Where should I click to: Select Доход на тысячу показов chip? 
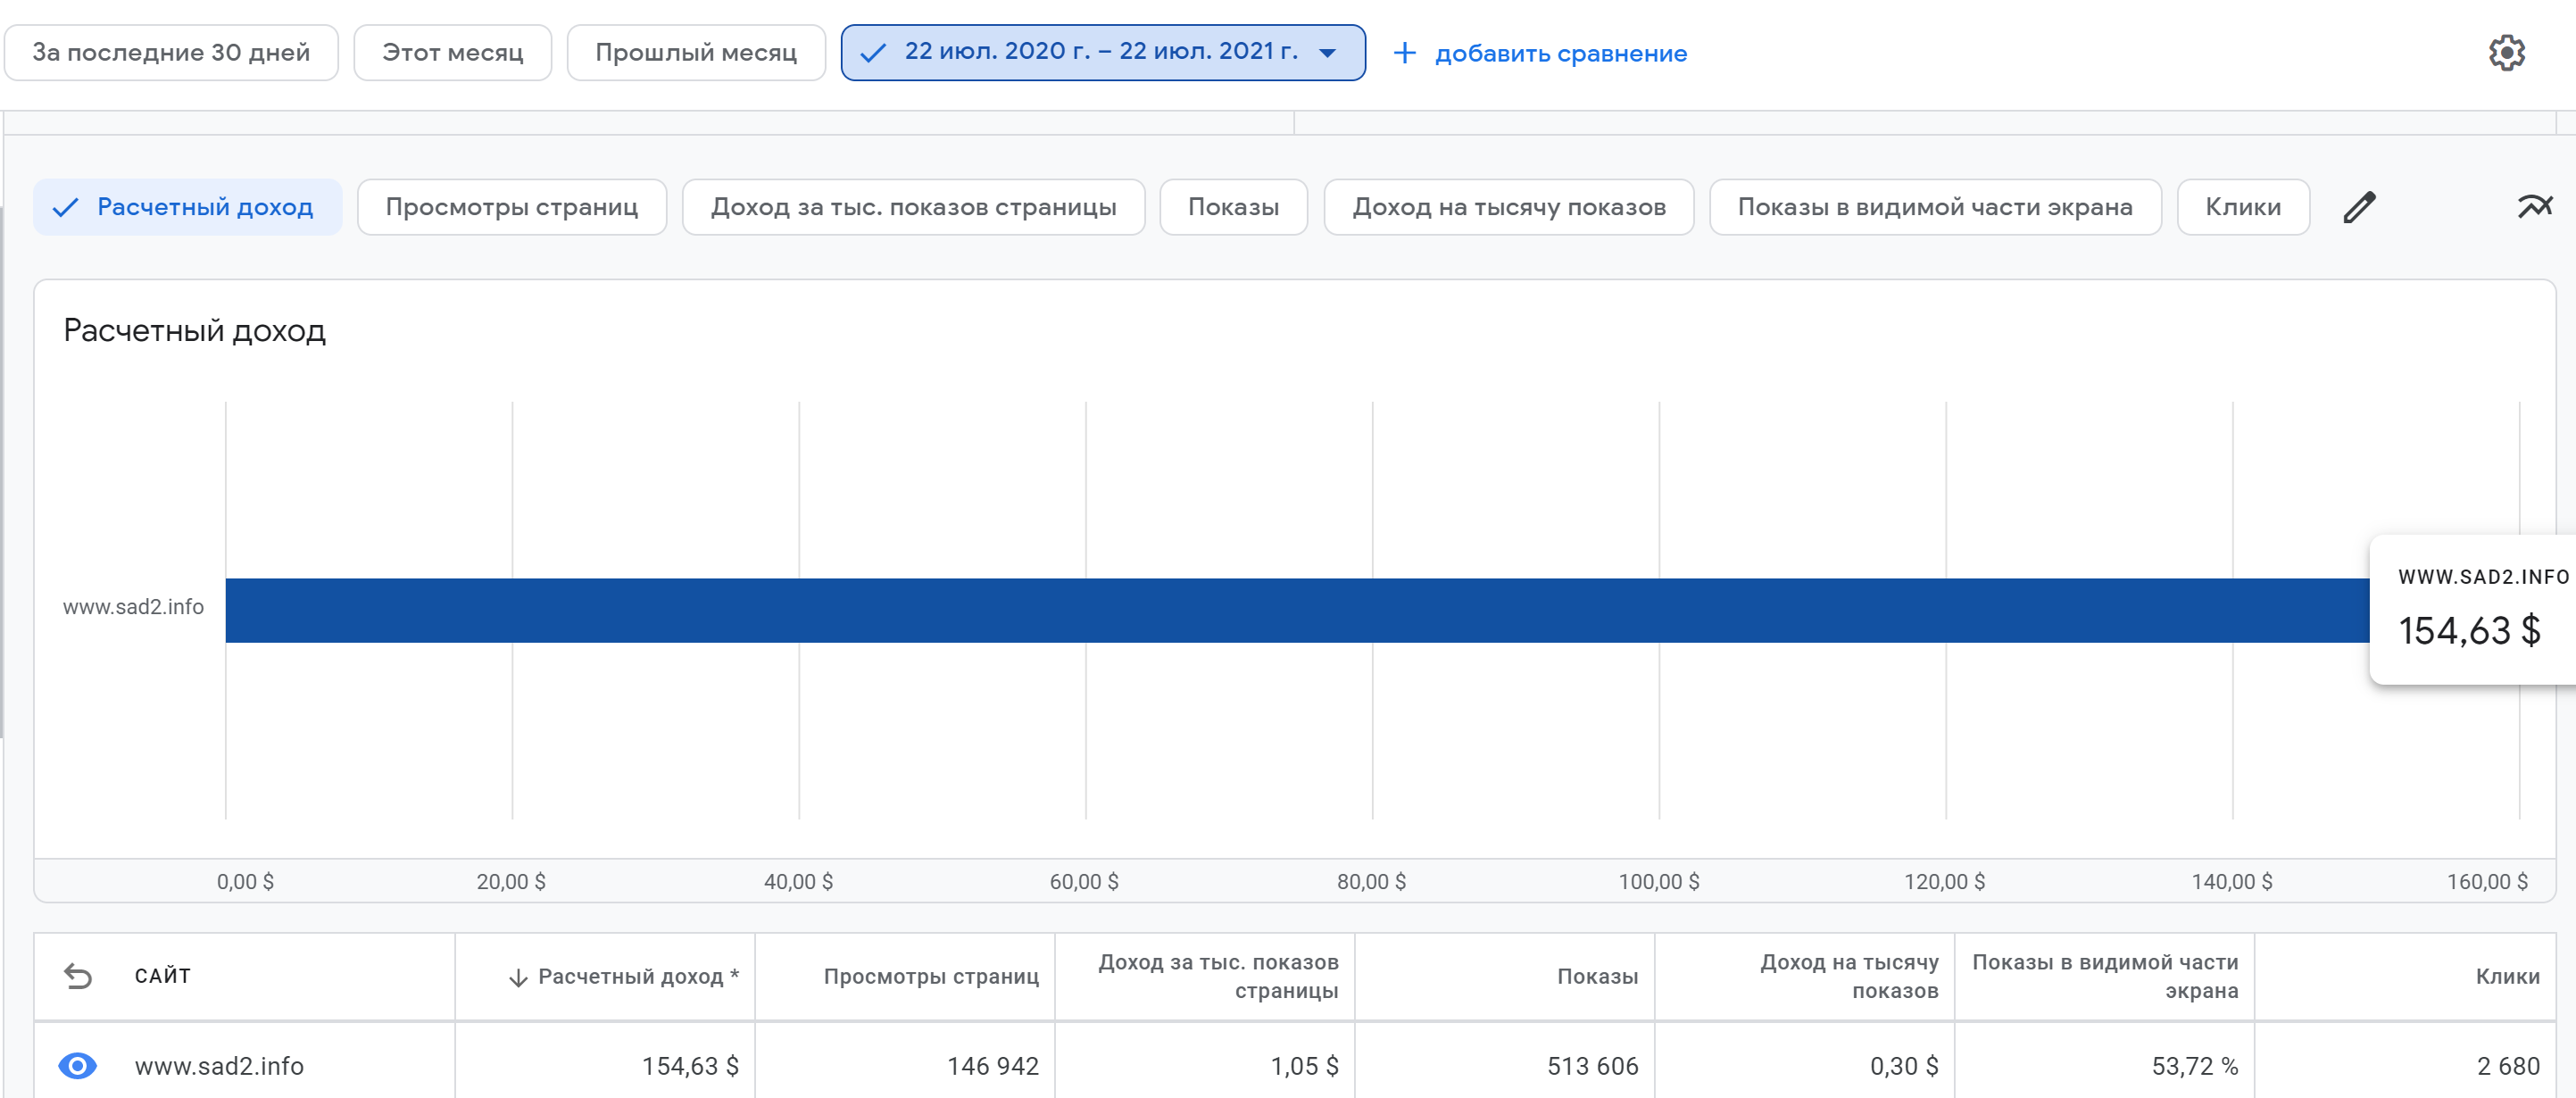1508,207
